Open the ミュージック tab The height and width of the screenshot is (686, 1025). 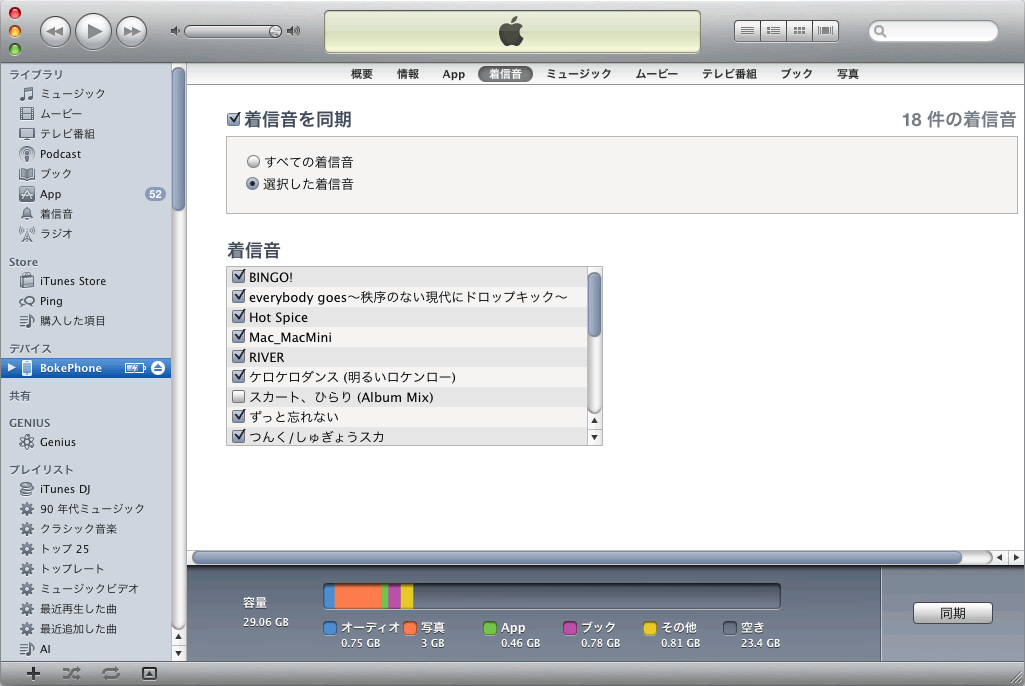(579, 74)
